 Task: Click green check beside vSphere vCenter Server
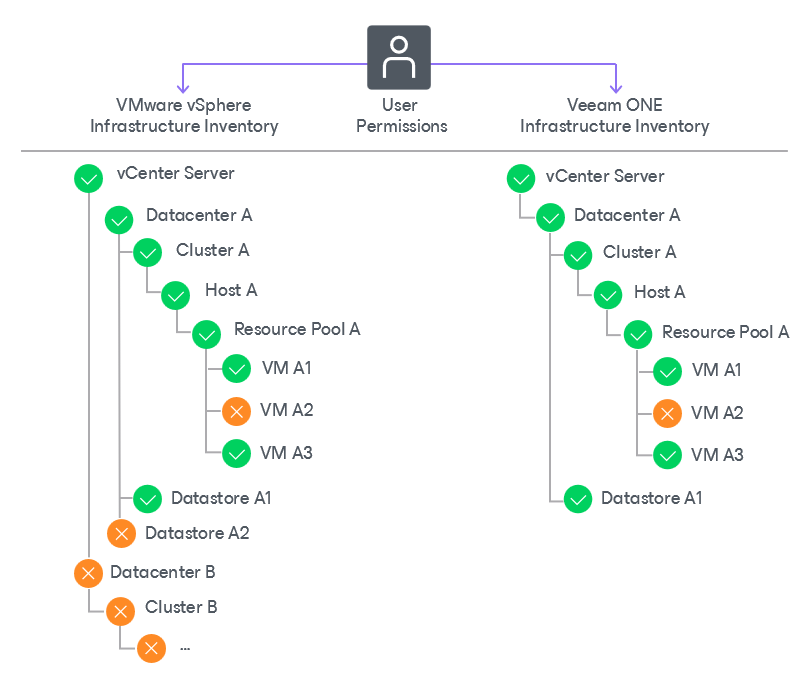(88, 179)
